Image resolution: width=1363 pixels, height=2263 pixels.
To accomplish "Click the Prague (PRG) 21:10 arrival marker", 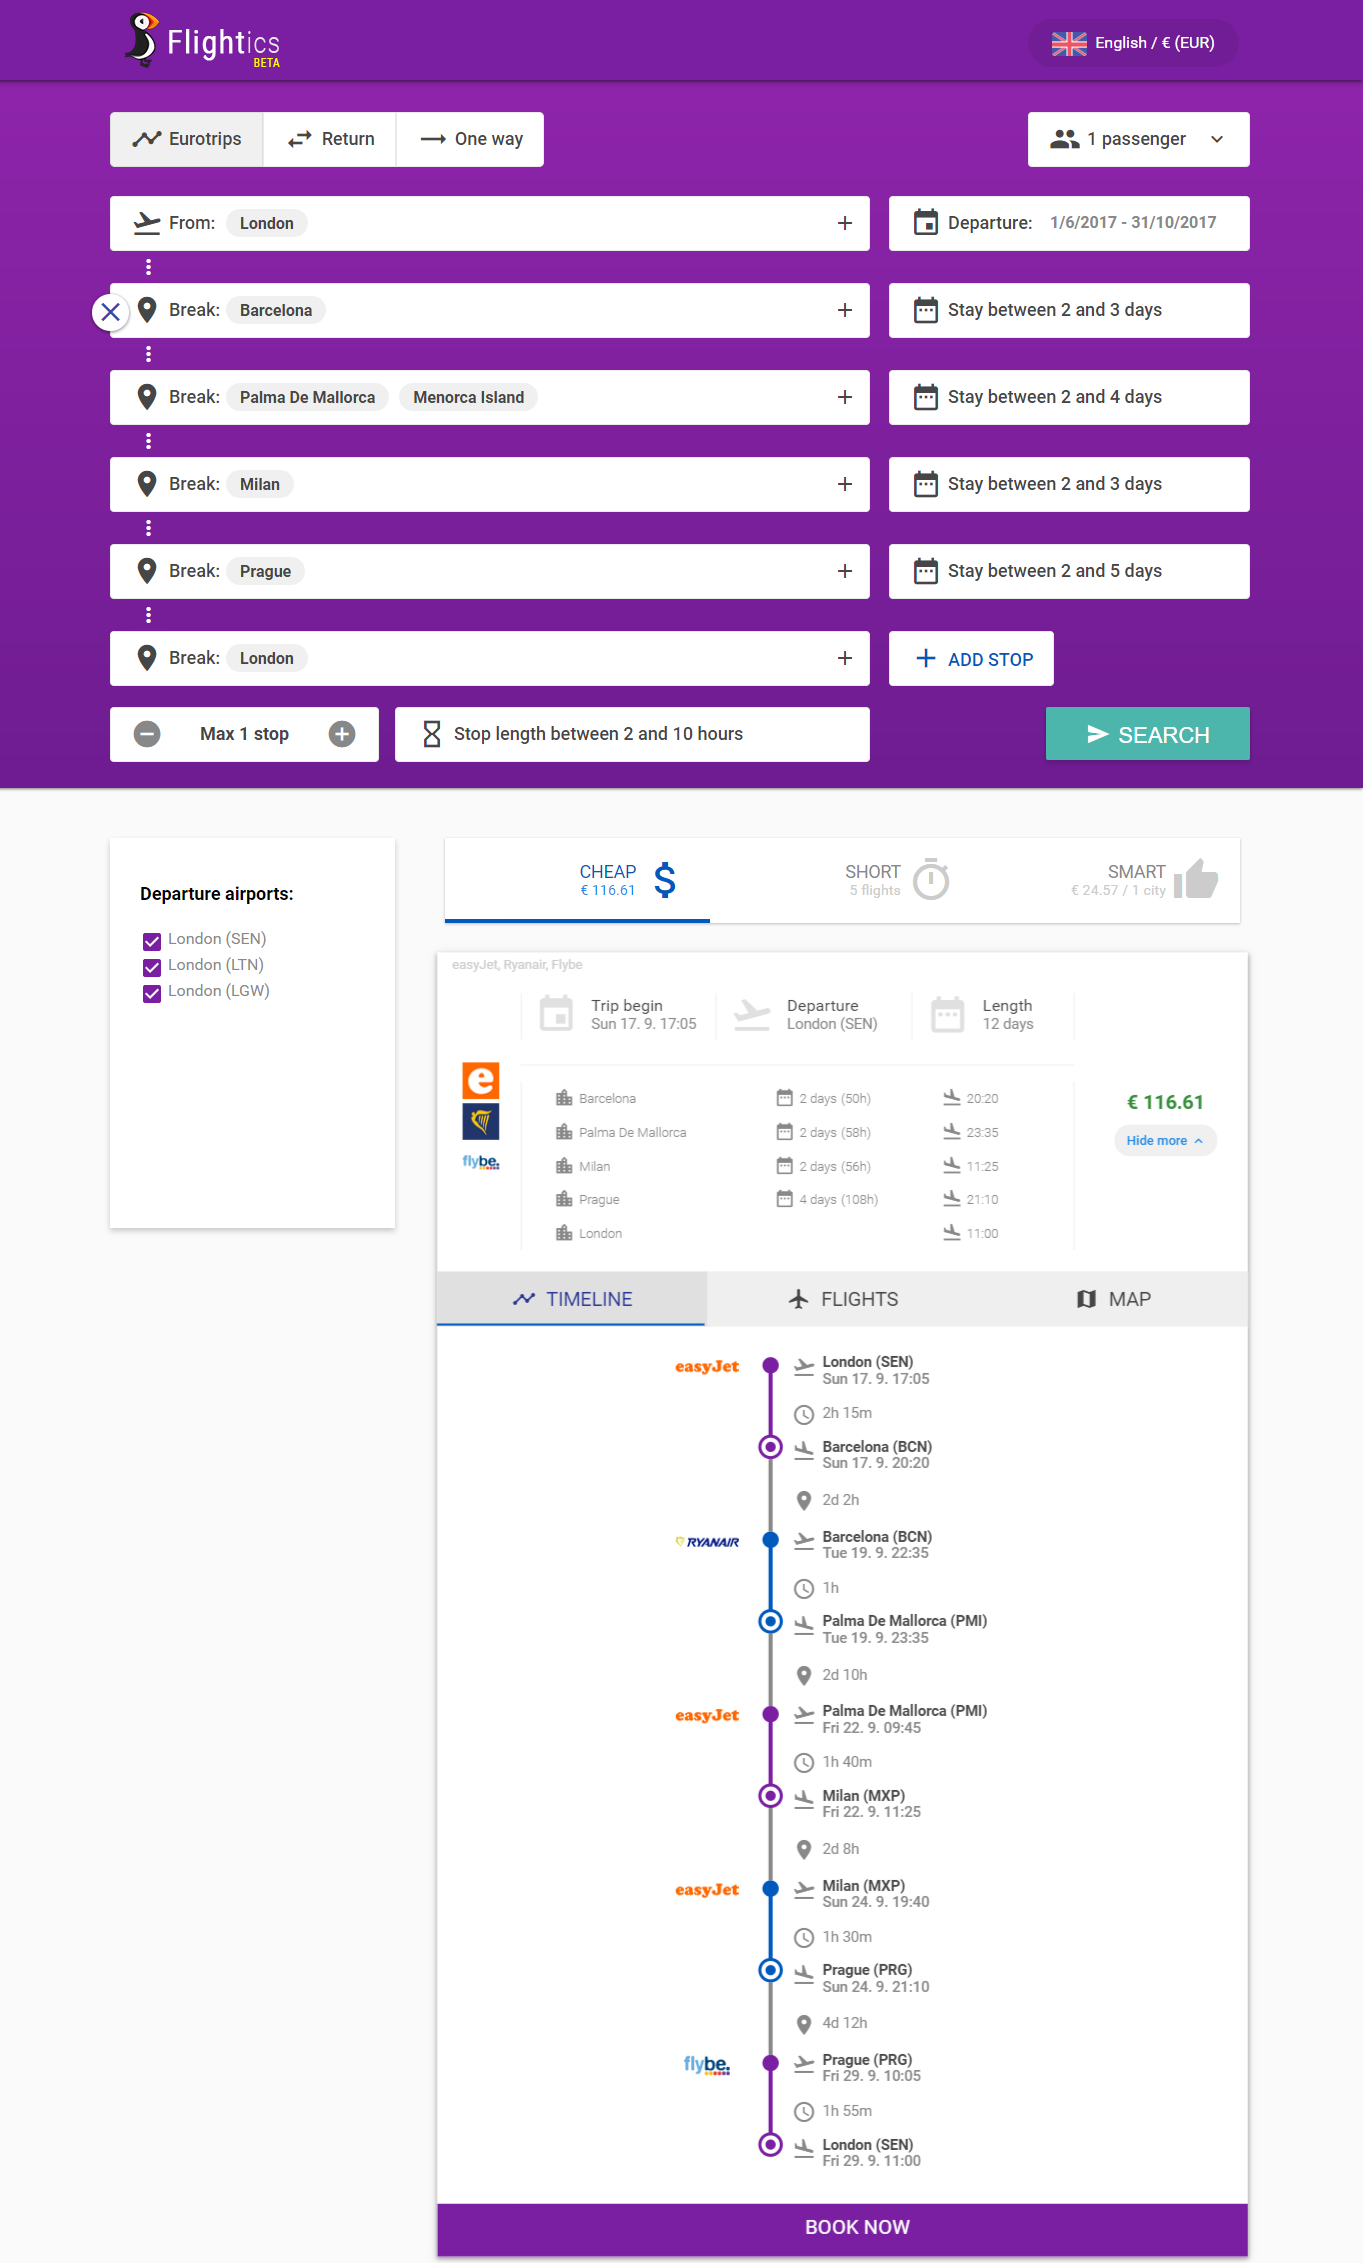I will click(x=770, y=1970).
